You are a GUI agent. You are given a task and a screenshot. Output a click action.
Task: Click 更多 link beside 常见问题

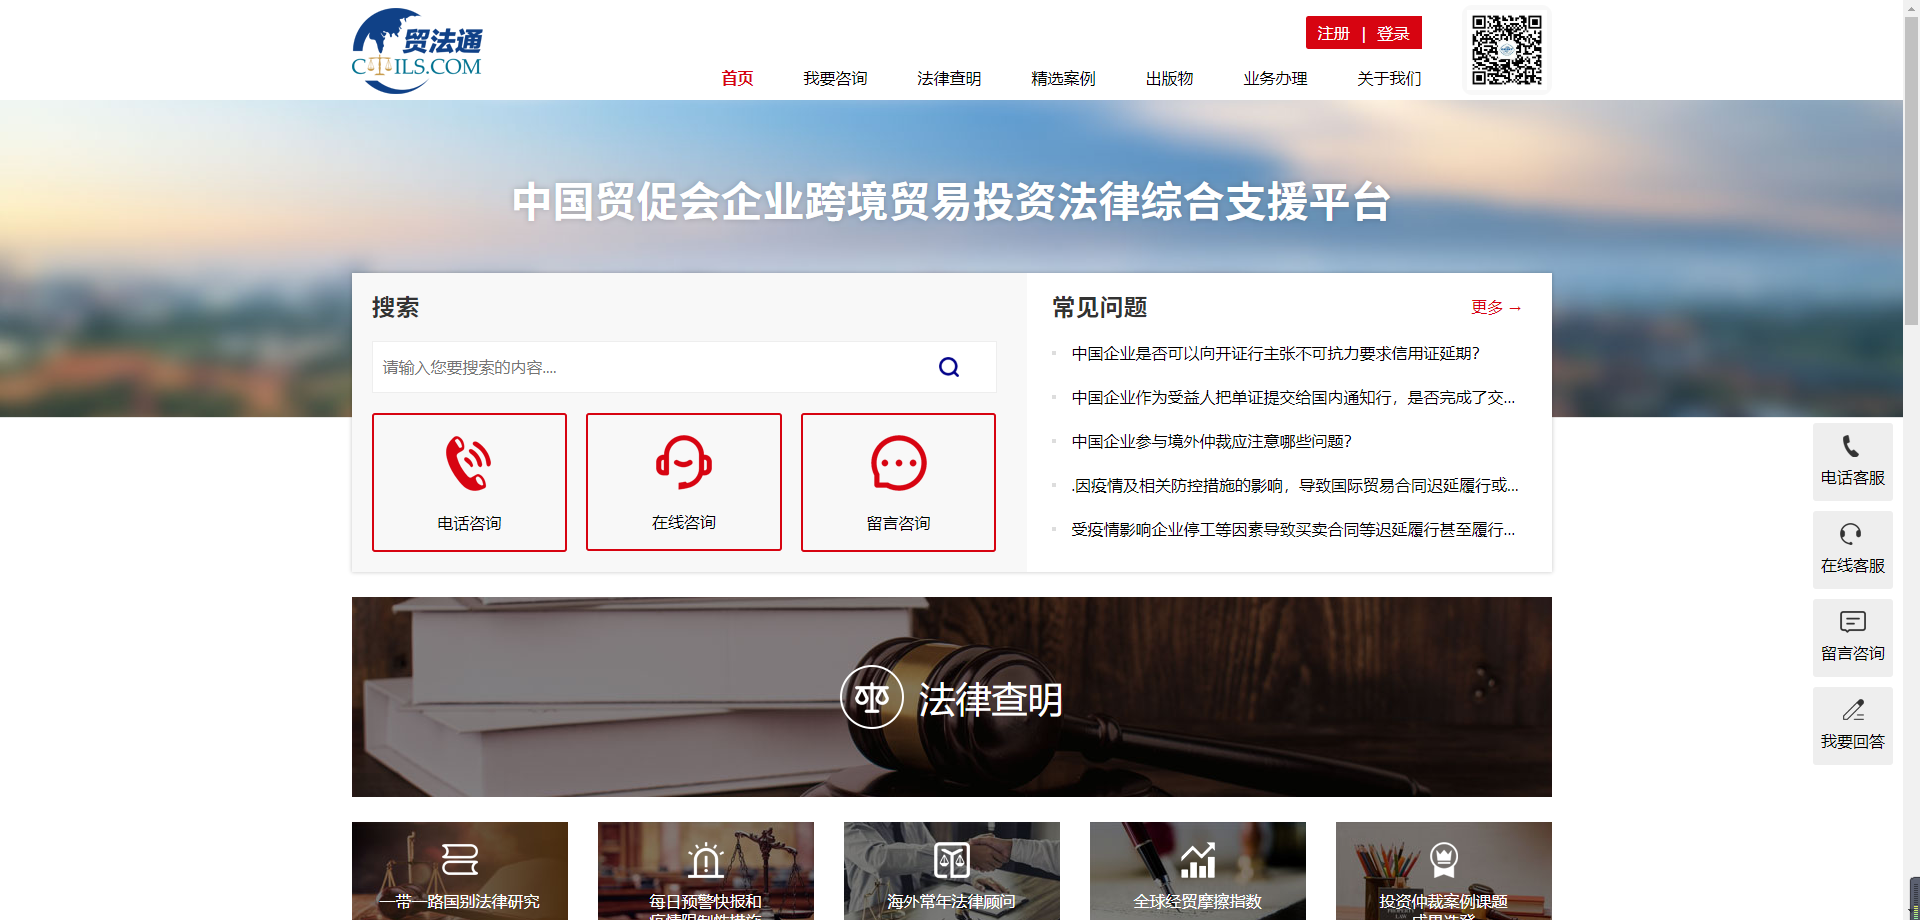coord(1495,307)
